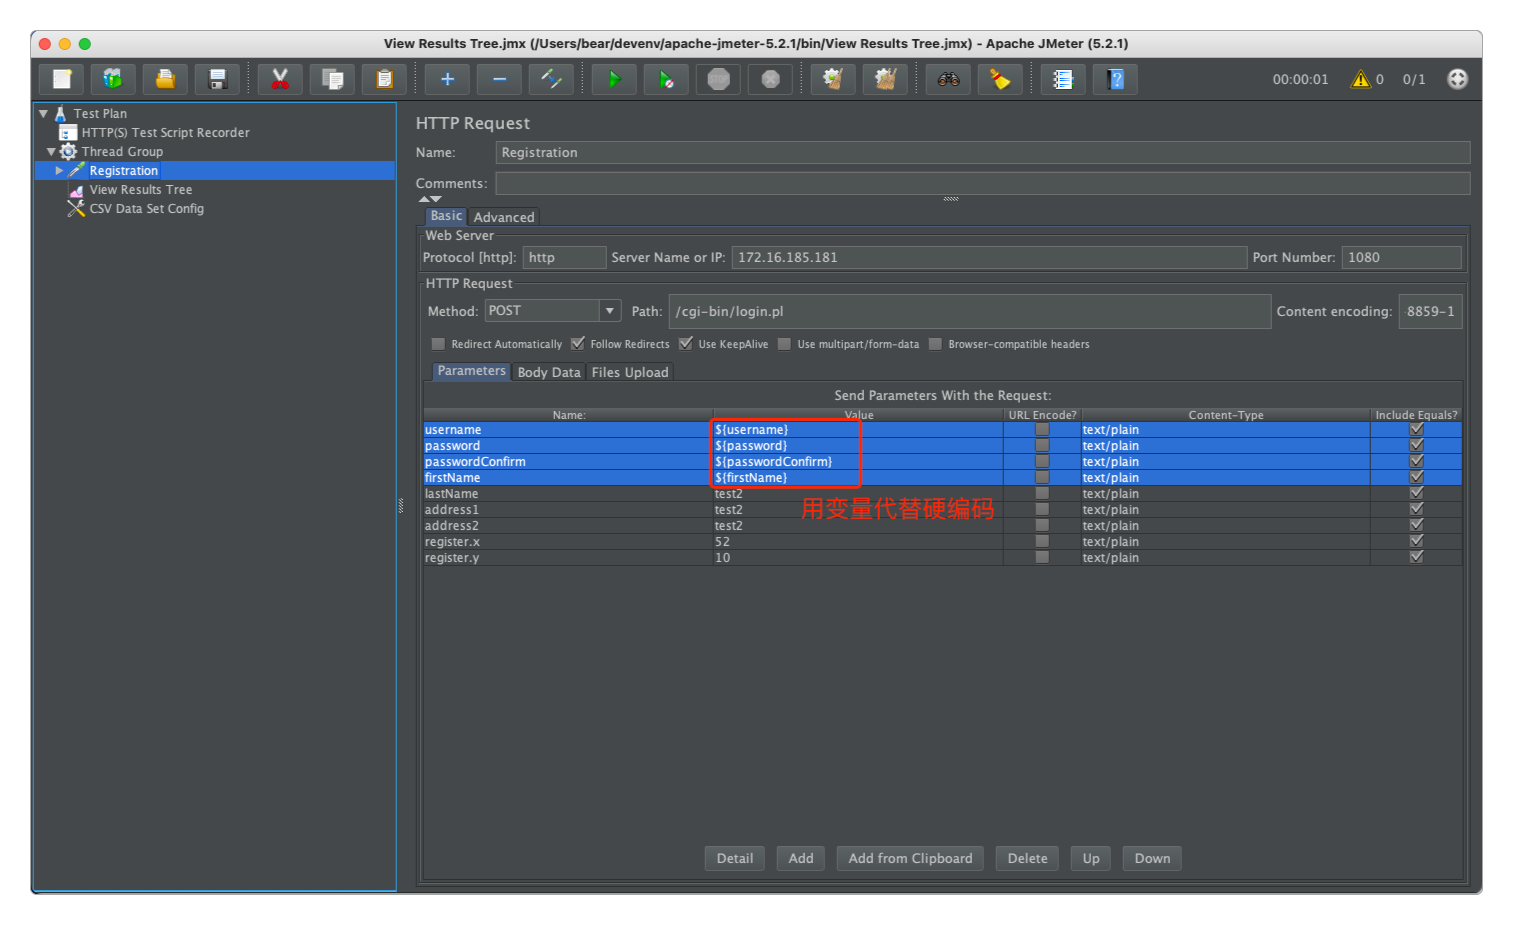Viewport: 1513px width, 925px height.
Task: Check URL Encode for username row
Action: click(1042, 429)
